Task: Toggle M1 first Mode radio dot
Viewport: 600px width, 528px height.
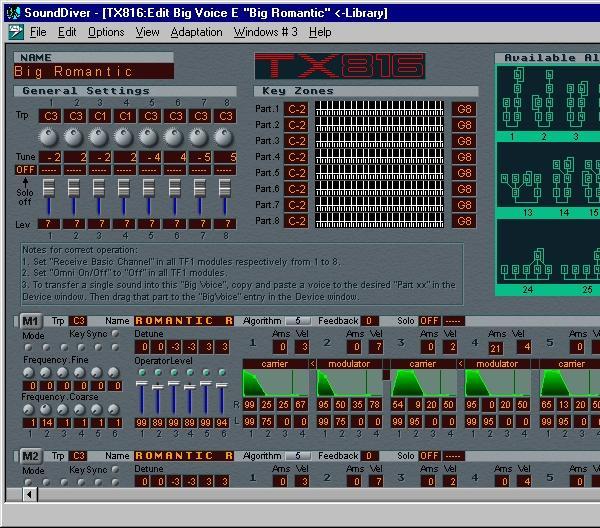Action: (28, 347)
